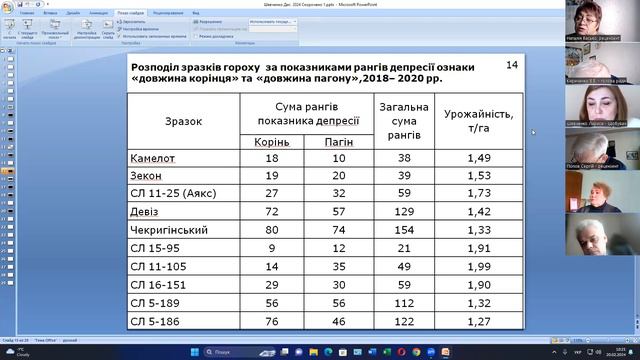This screenshot has height=360, width=640.
Task: Open slide show setup settings
Action: (87, 29)
